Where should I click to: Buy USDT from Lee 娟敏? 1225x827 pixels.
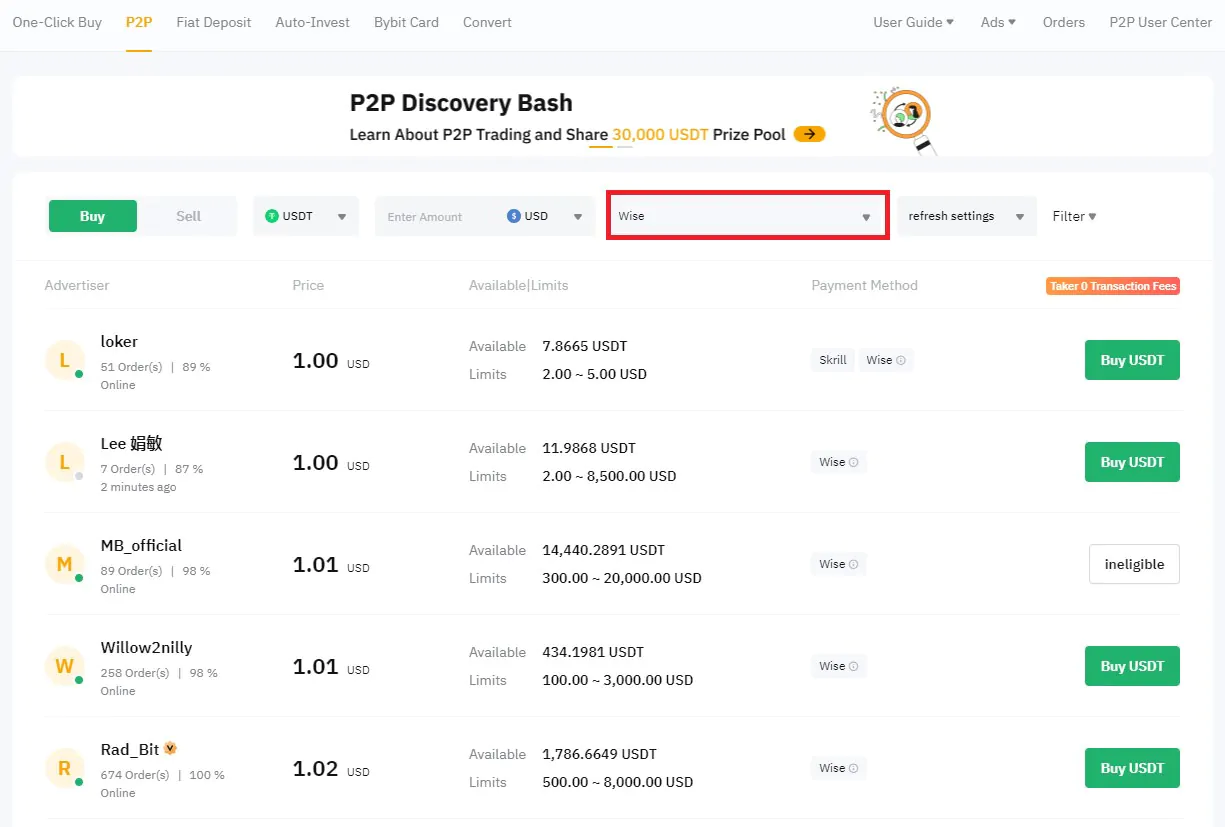pyautogui.click(x=1132, y=462)
